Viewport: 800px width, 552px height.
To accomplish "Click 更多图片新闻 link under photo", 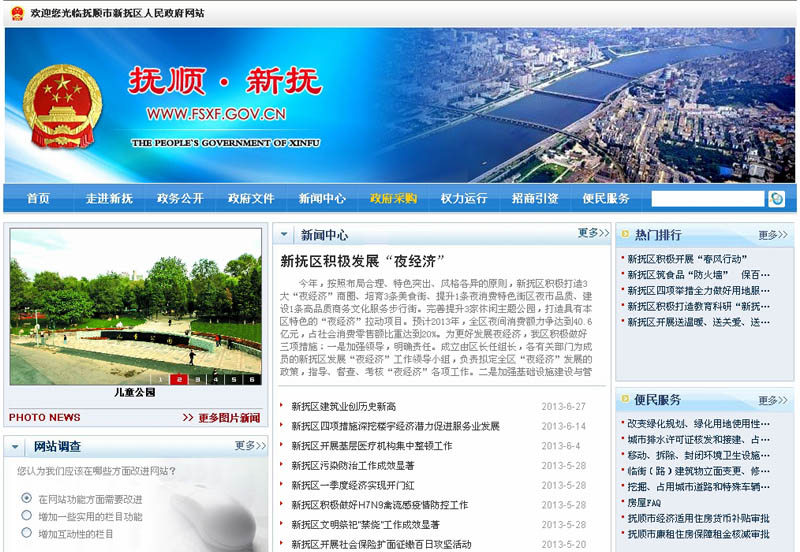I will tap(222, 418).
